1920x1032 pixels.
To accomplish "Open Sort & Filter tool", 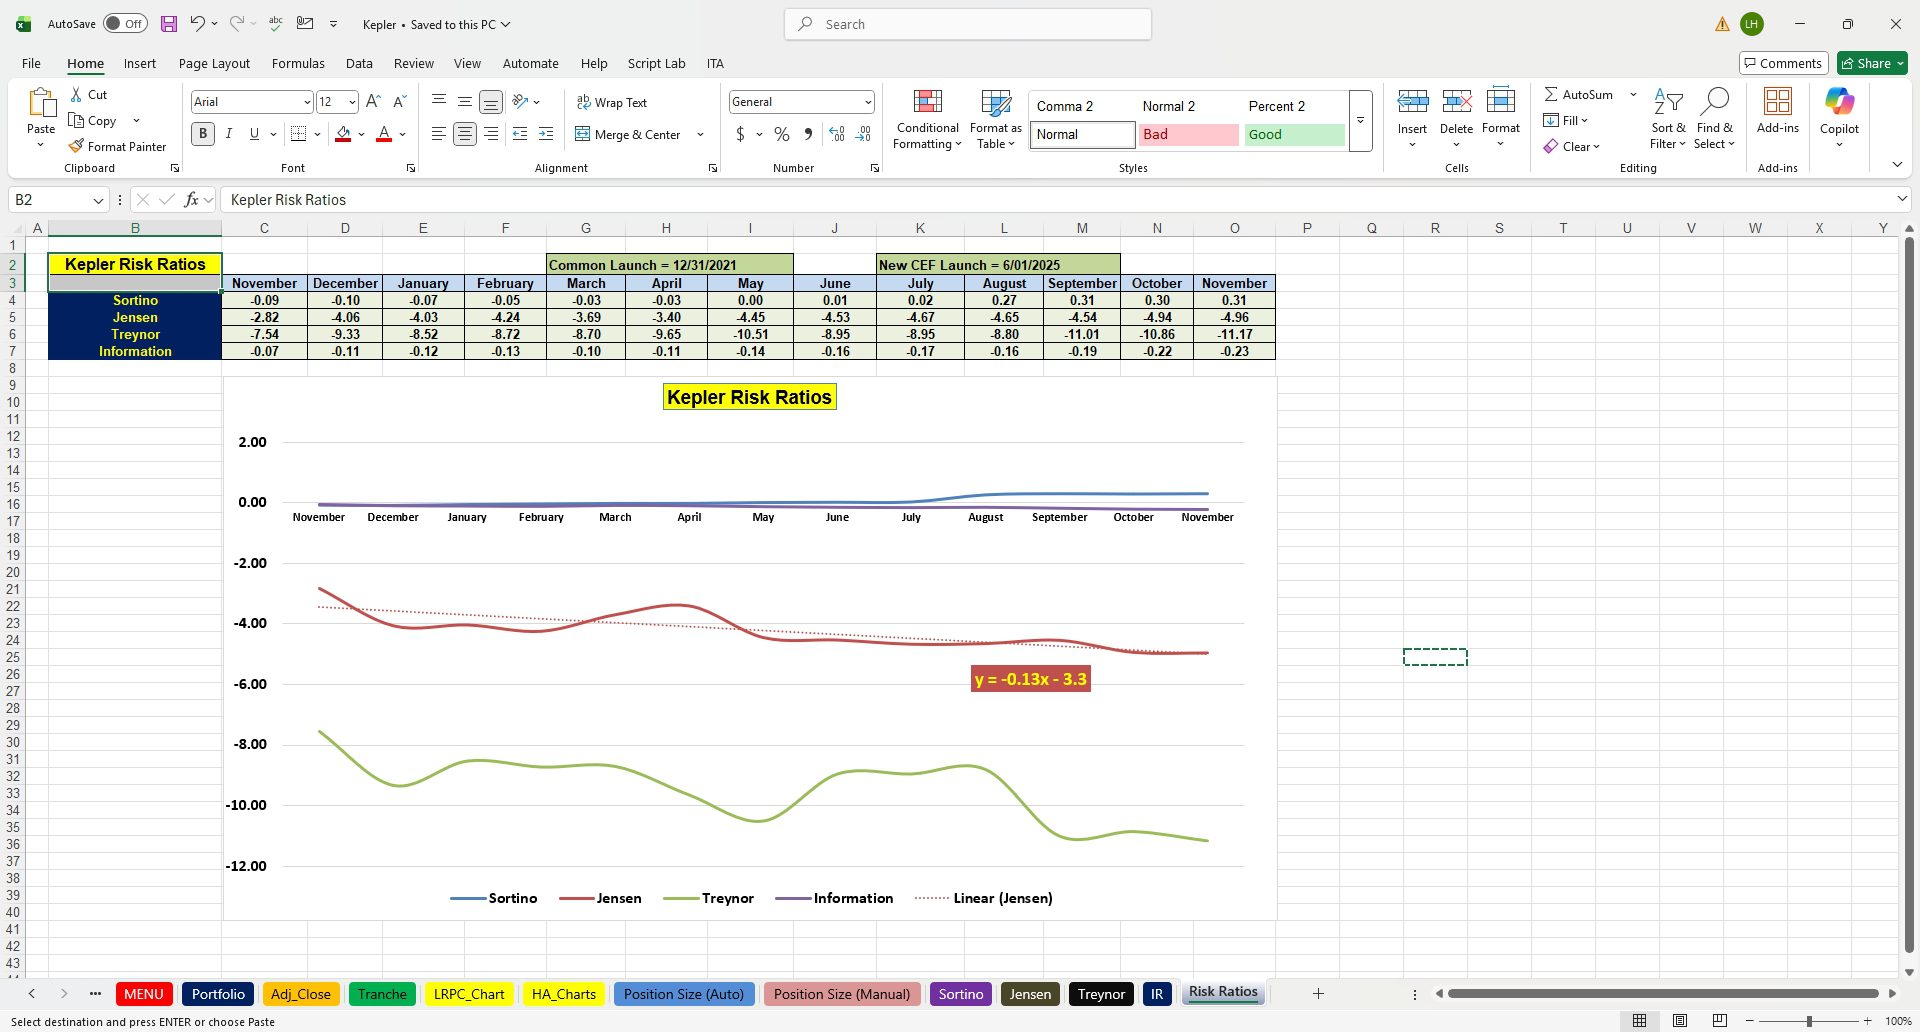I will (1668, 120).
